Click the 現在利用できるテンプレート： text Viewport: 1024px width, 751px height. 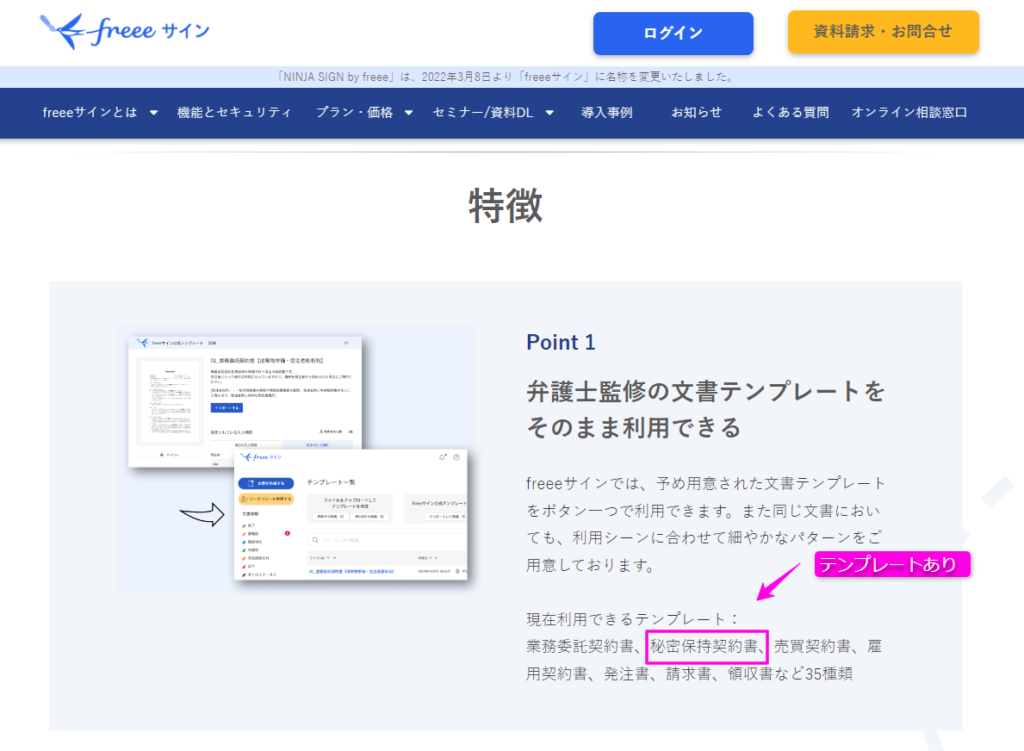tap(633, 618)
